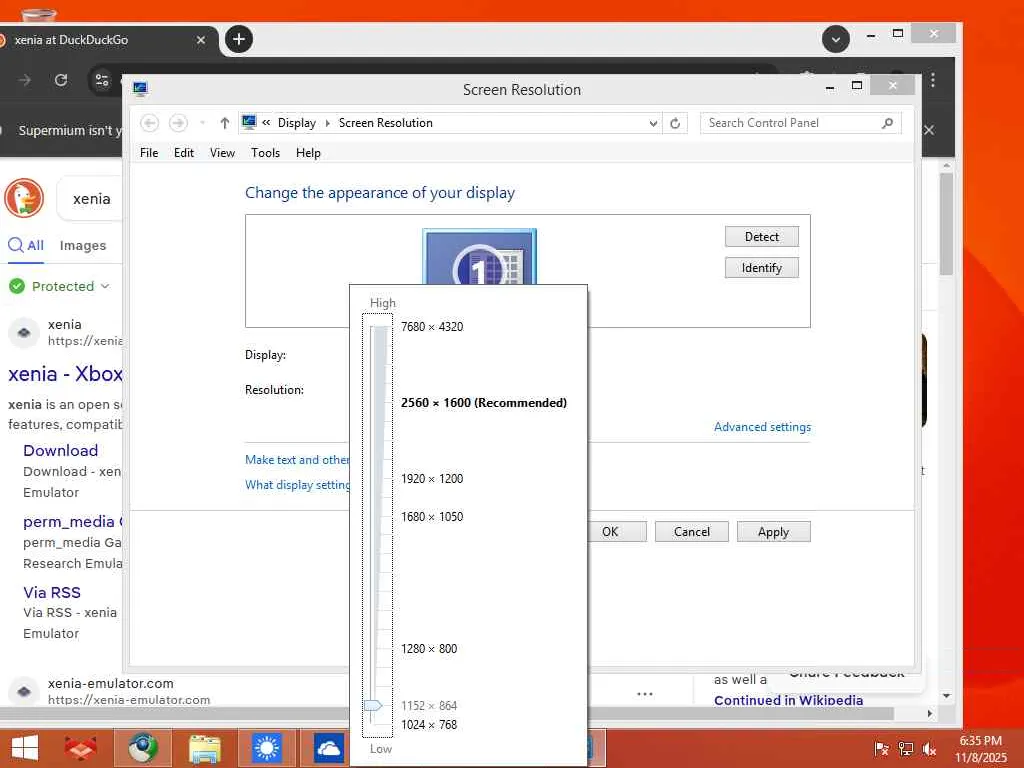
Task: Open Continued in Wikipedia link
Action: (x=788, y=700)
